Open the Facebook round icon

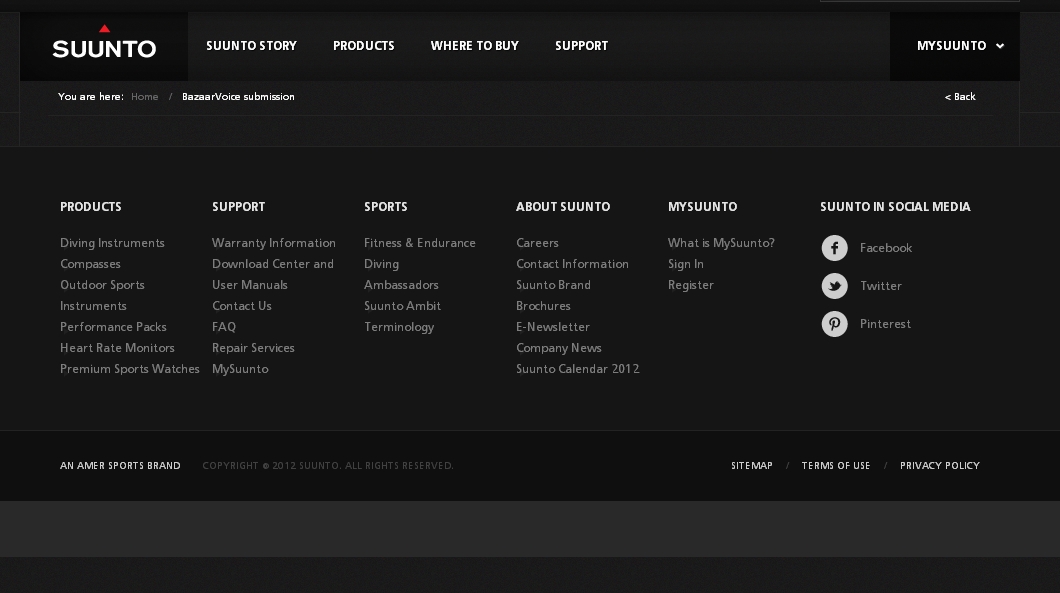point(834,248)
